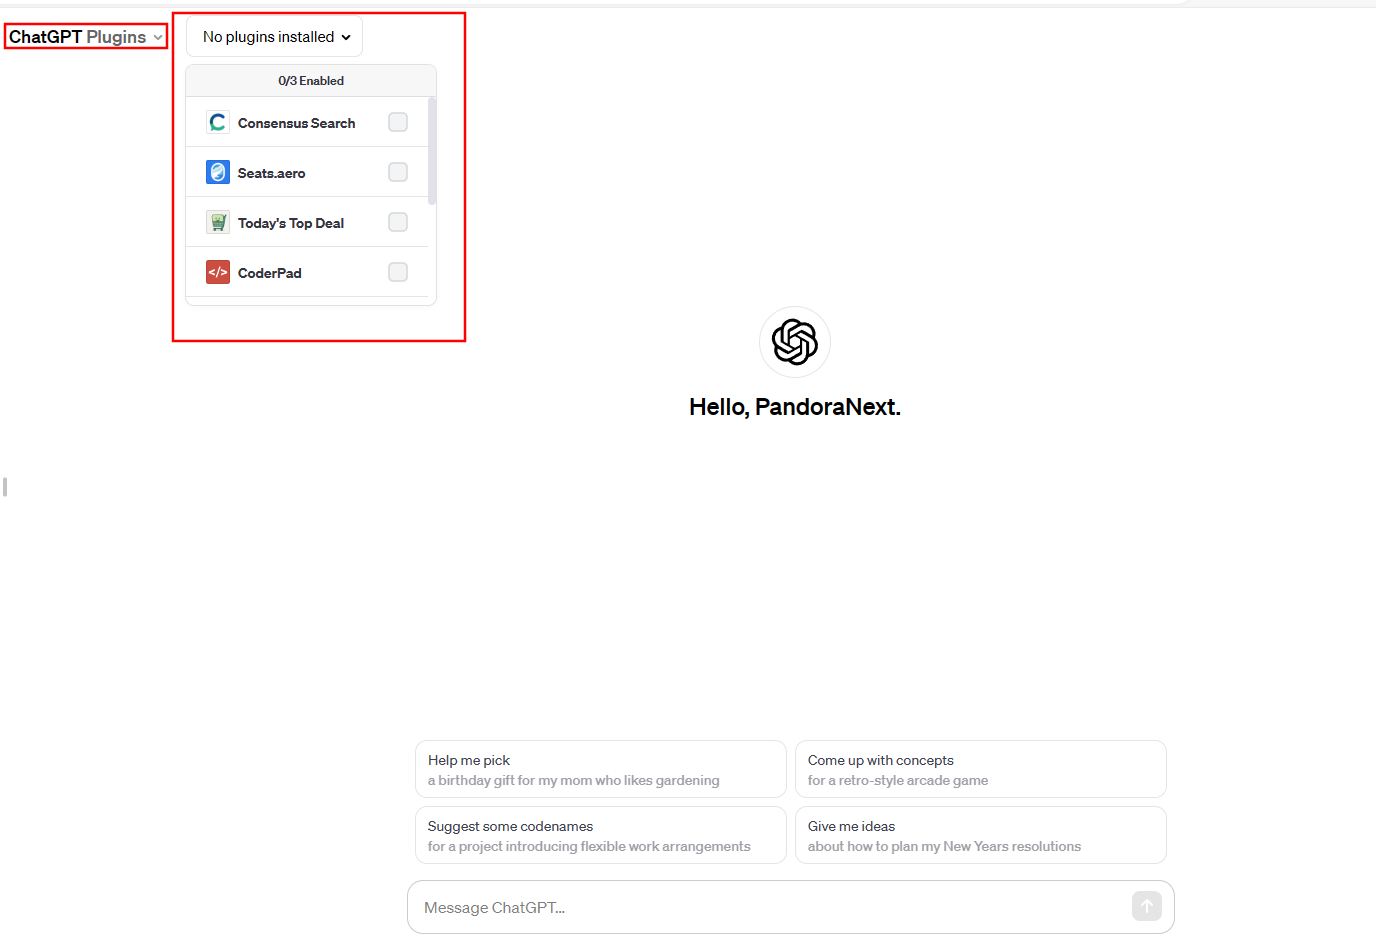This screenshot has width=1376, height=939.
Task: Choose the birthday gift suggestion card
Action: 601,769
